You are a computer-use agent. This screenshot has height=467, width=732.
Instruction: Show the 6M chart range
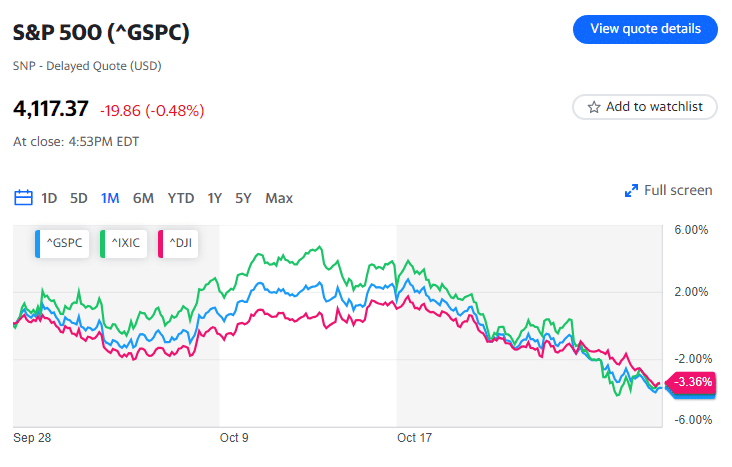point(143,198)
